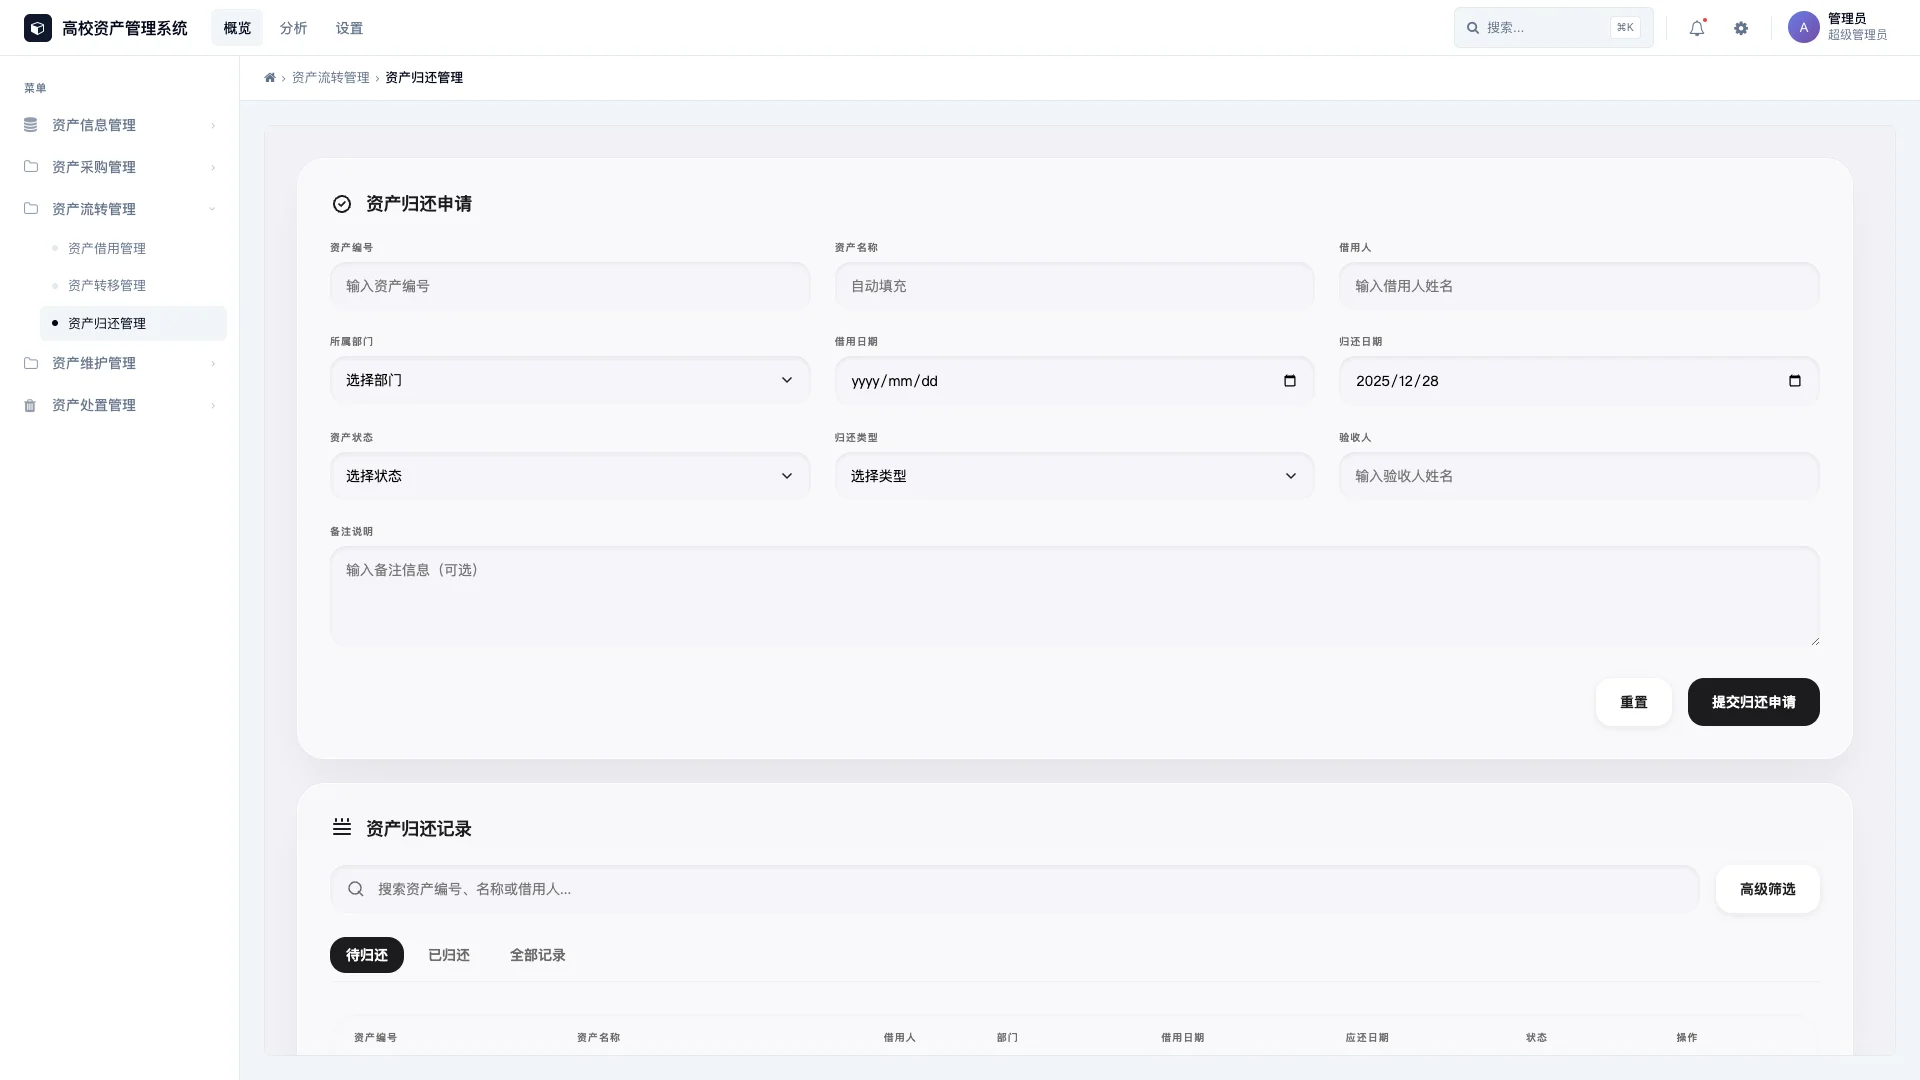1920x1080 pixels.
Task: Click the search magnifier icon in records
Action: [x=356, y=889]
